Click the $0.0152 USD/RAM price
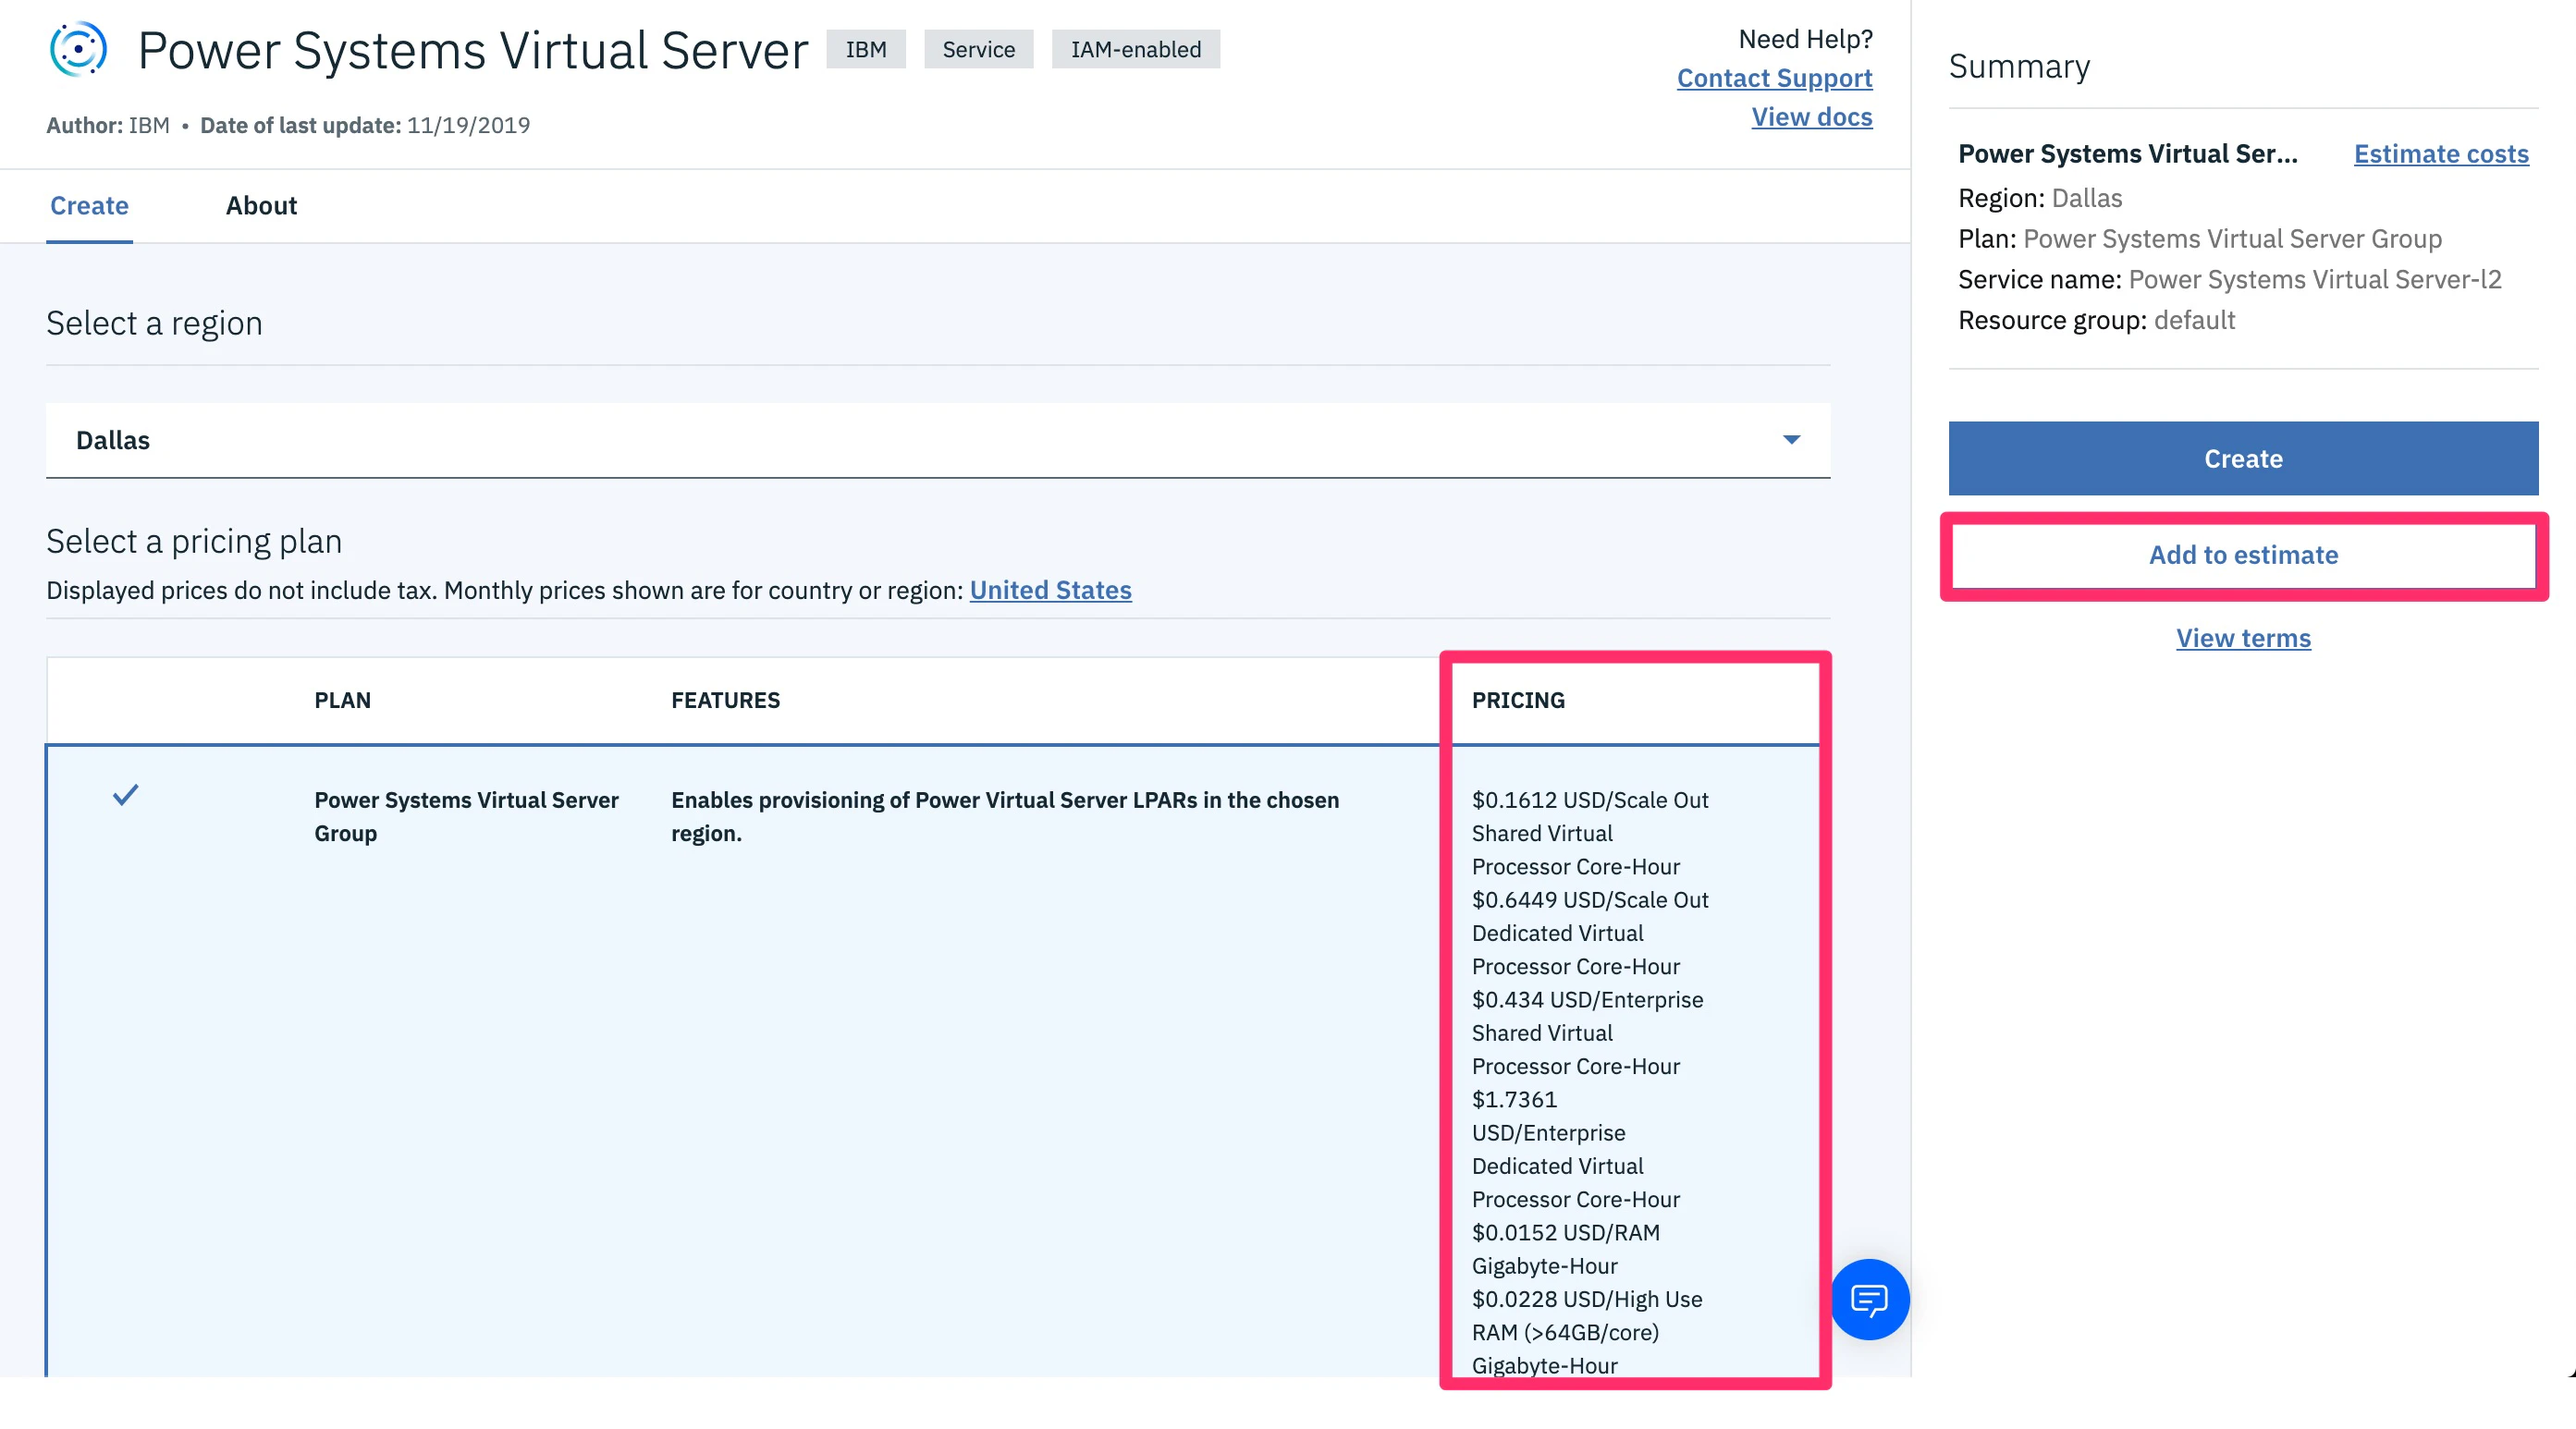The height and width of the screenshot is (1429, 2576). (x=1565, y=1233)
